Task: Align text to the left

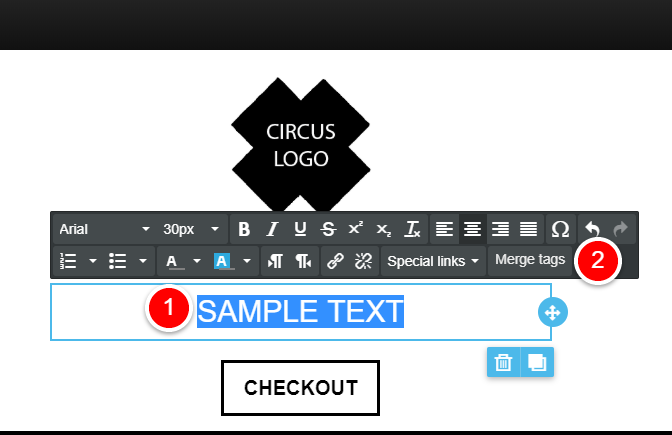Action: (444, 229)
